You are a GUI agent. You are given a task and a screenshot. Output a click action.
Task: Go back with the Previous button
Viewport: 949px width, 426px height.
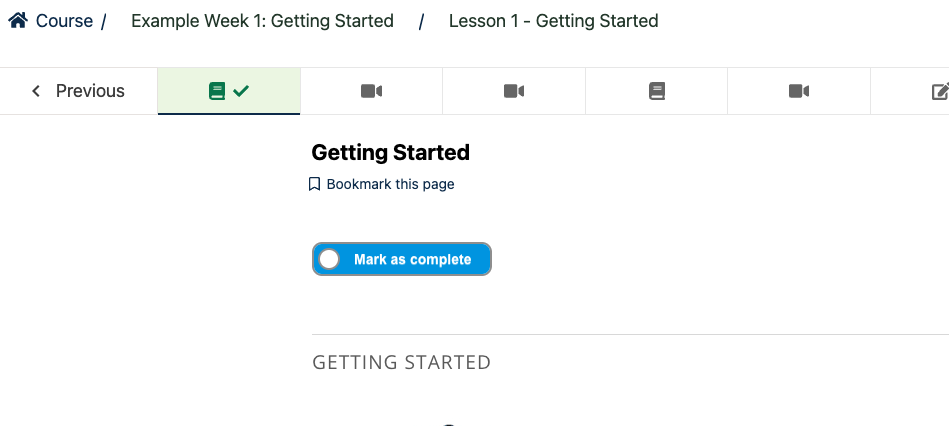[79, 91]
